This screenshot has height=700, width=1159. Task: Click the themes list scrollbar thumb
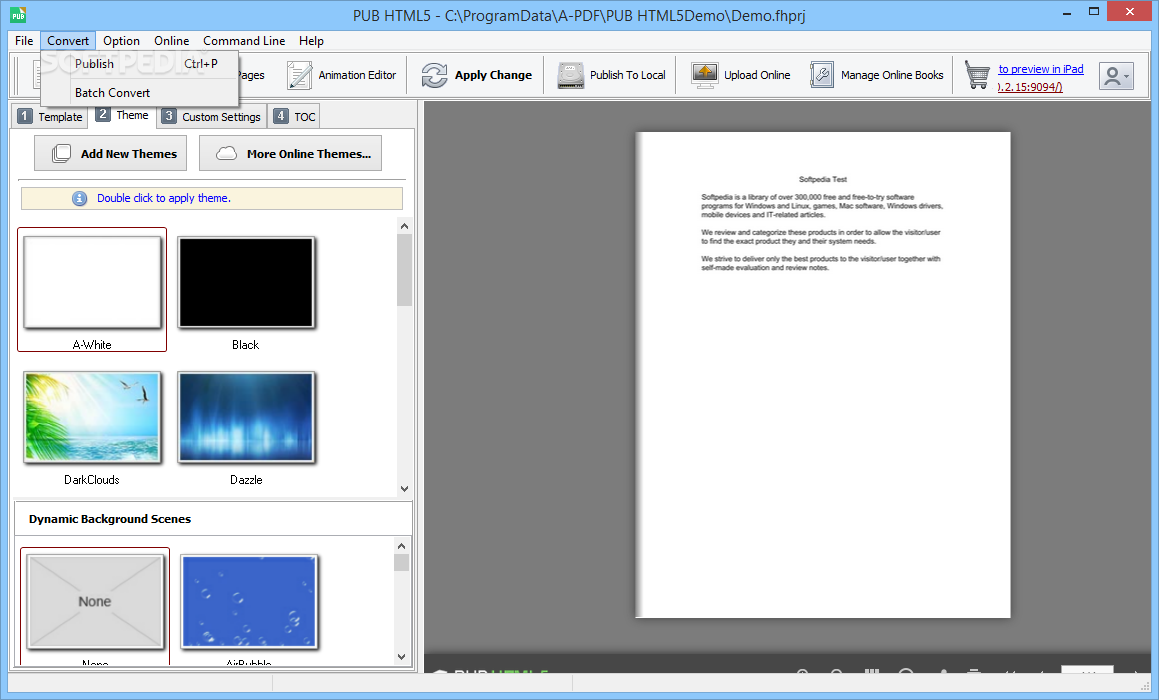[x=404, y=270]
